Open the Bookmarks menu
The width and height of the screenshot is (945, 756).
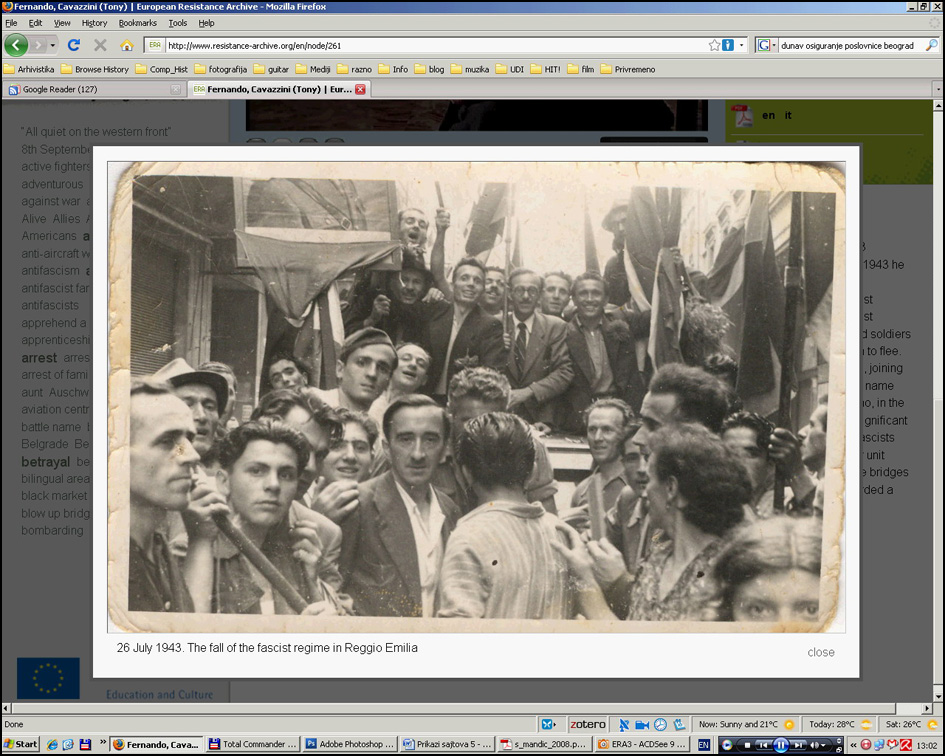[137, 23]
